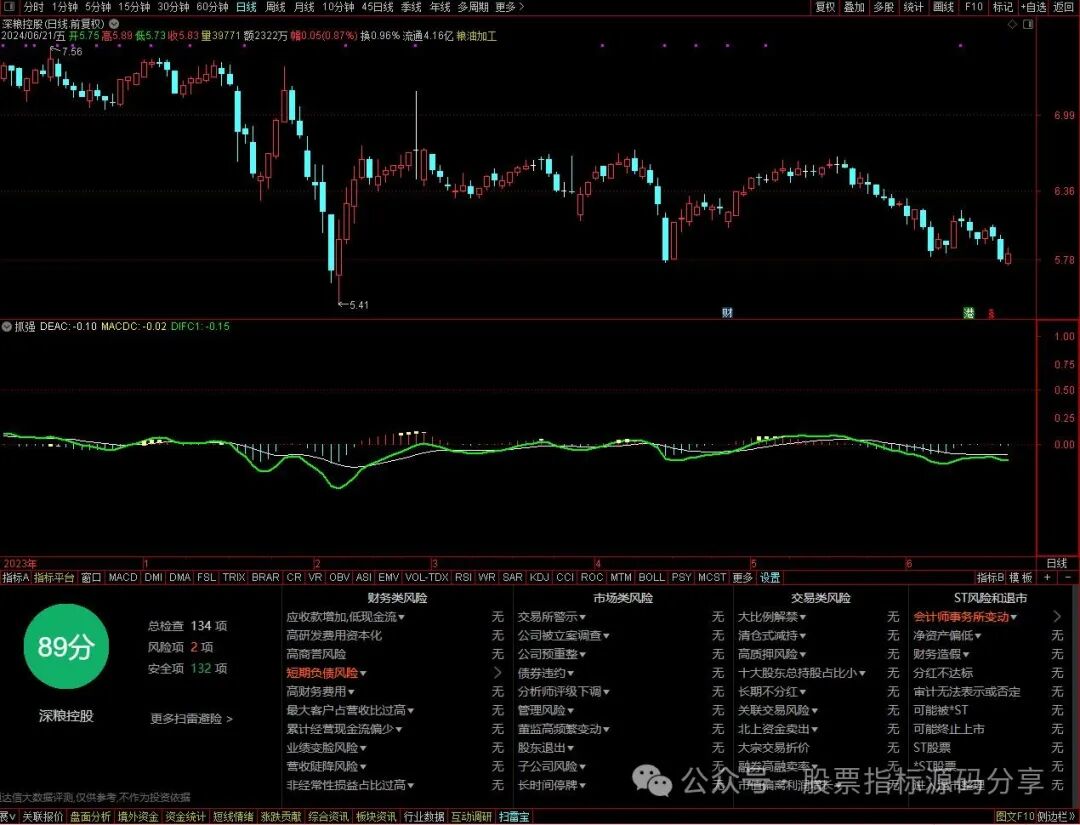This screenshot has height=825, width=1080.
Task: Click the 财务类风险 column header
Action: pyautogui.click(x=397, y=598)
